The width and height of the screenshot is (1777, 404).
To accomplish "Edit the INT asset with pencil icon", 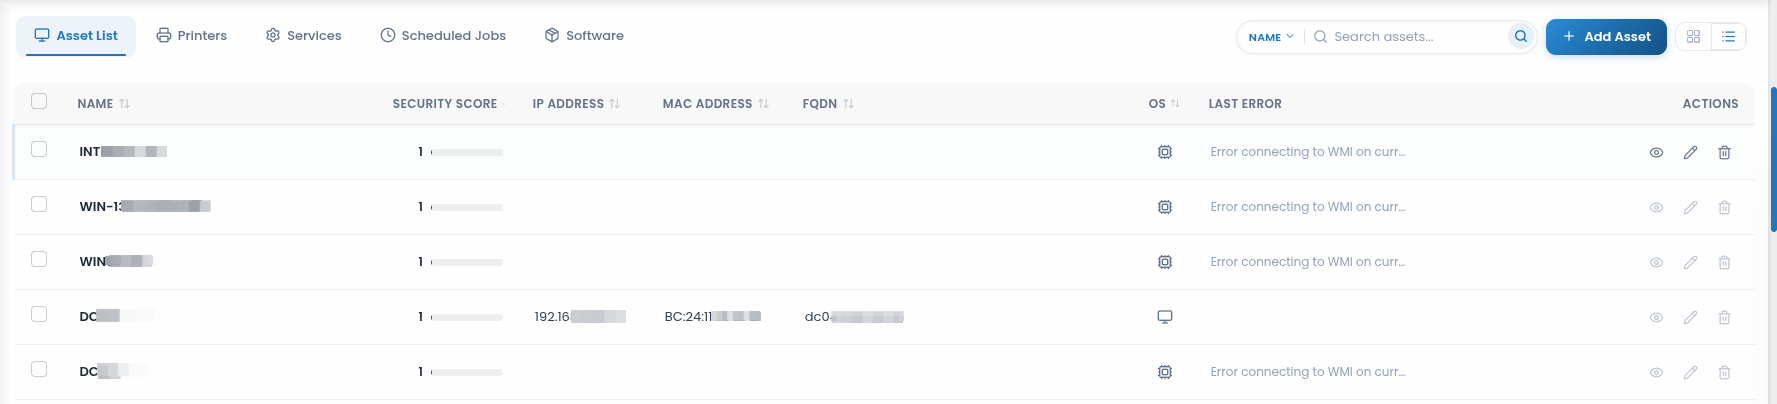I will coord(1690,153).
